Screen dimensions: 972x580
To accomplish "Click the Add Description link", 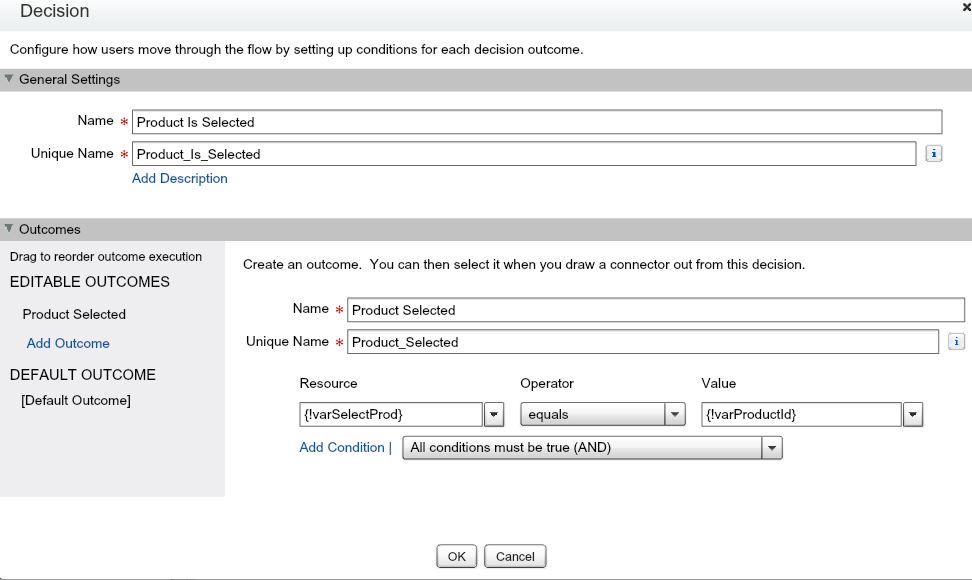I will click(x=180, y=178).
